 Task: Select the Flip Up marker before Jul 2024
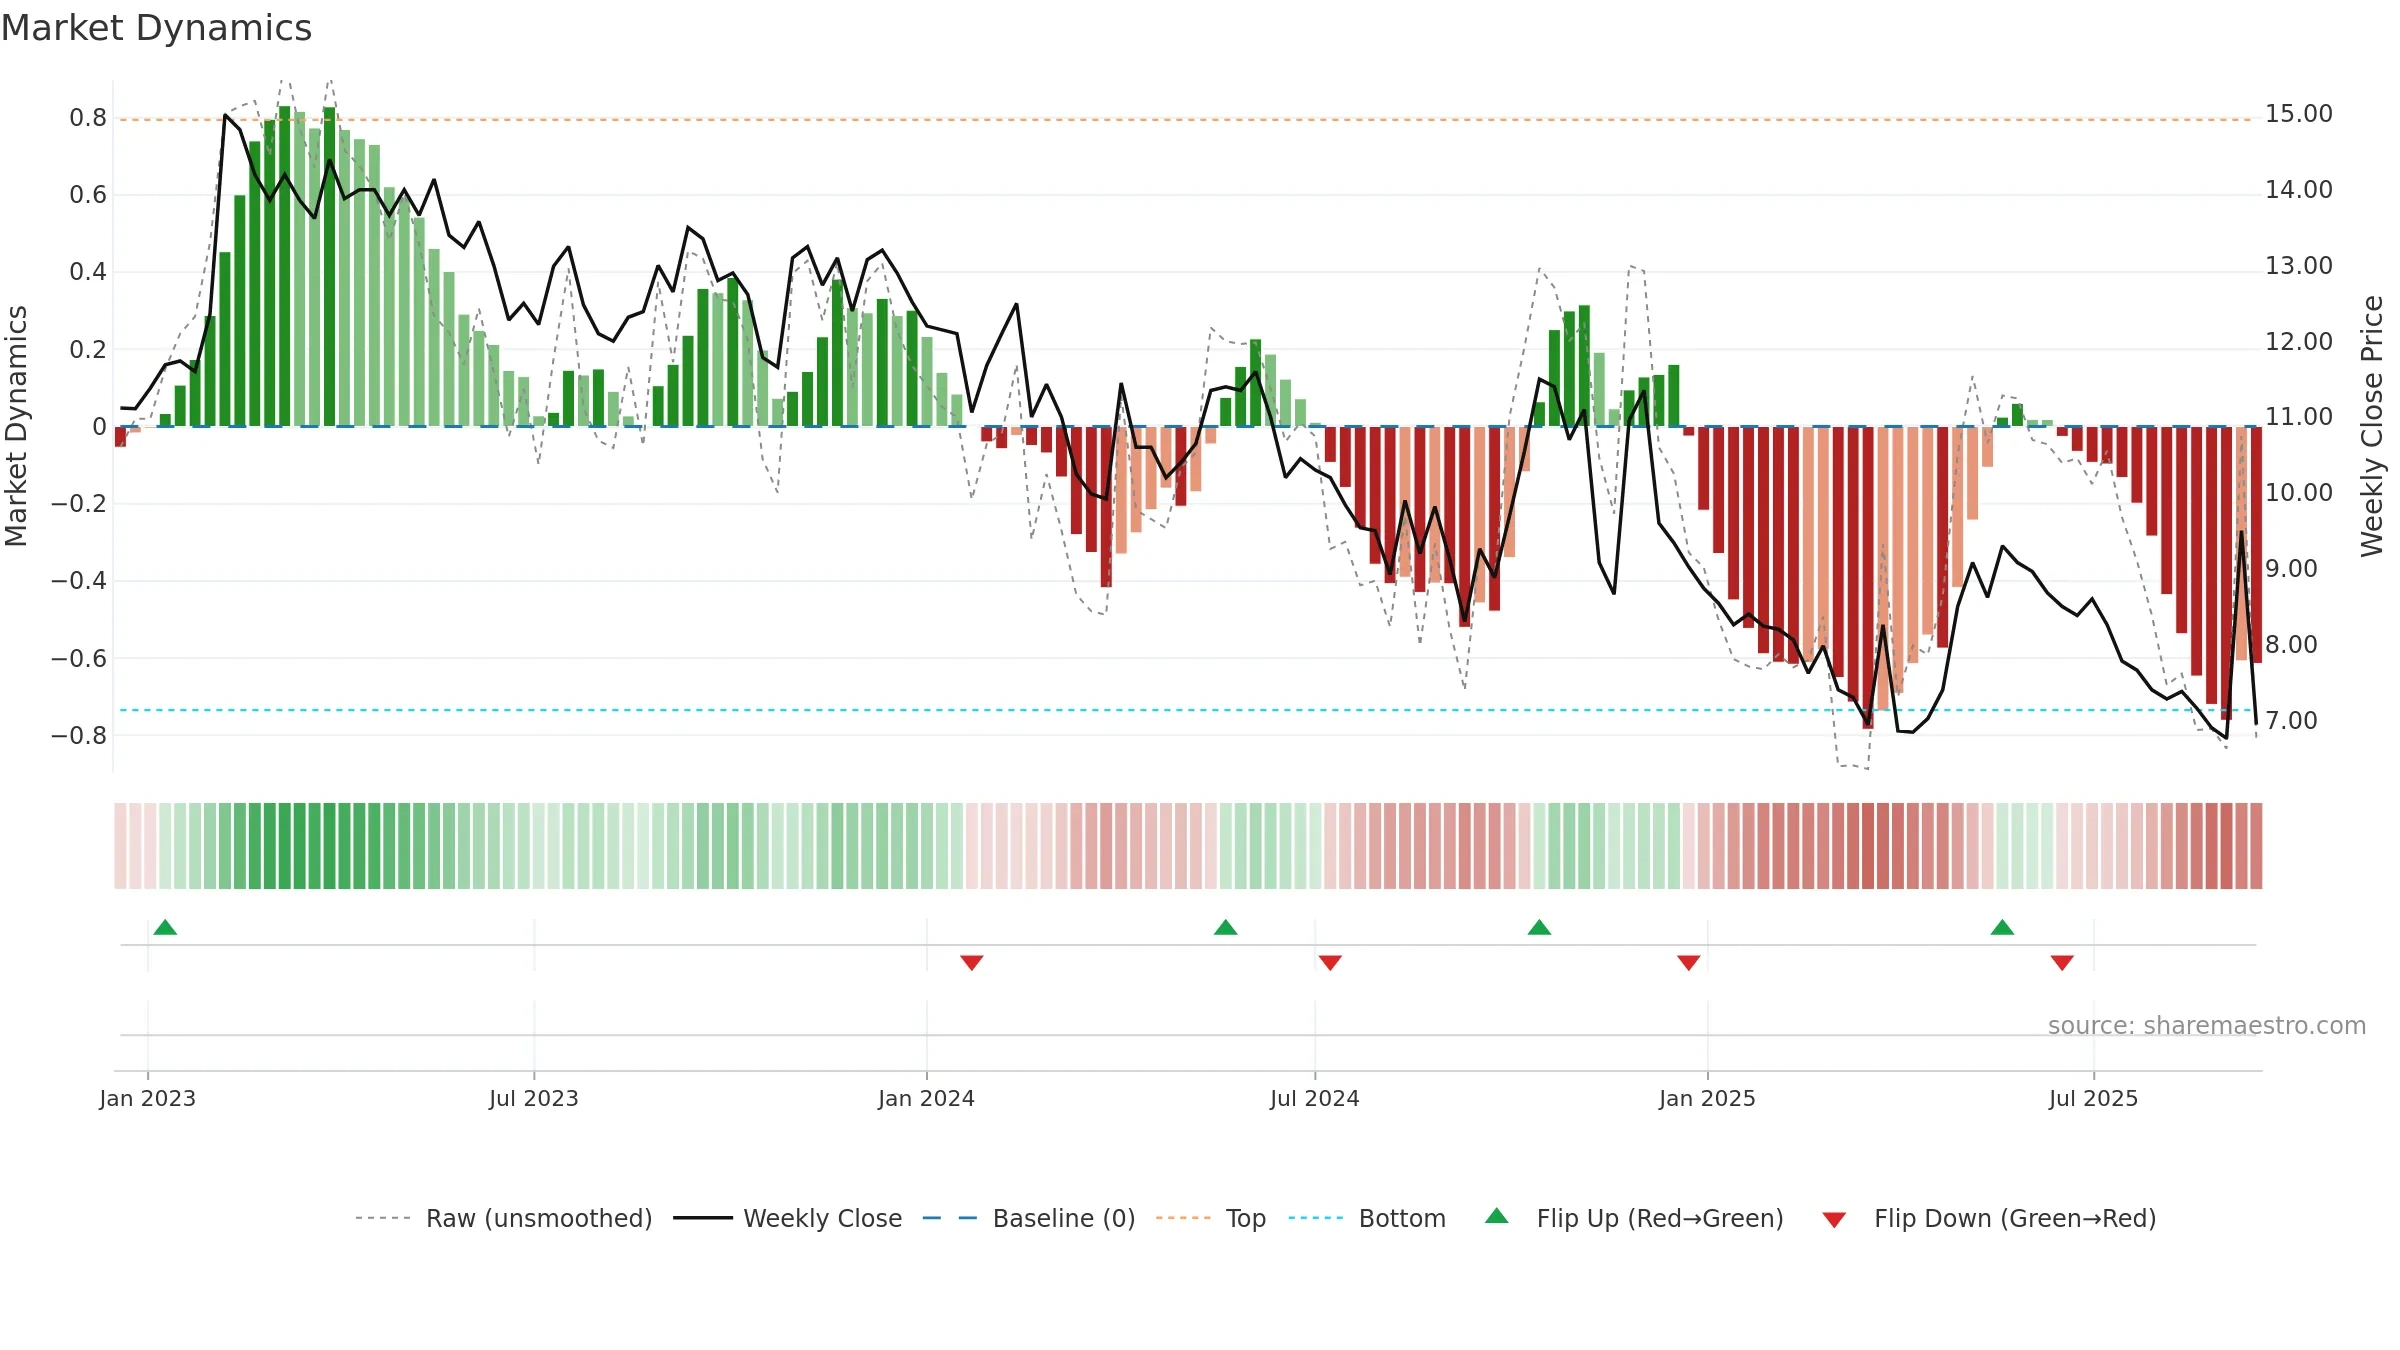[1226, 927]
